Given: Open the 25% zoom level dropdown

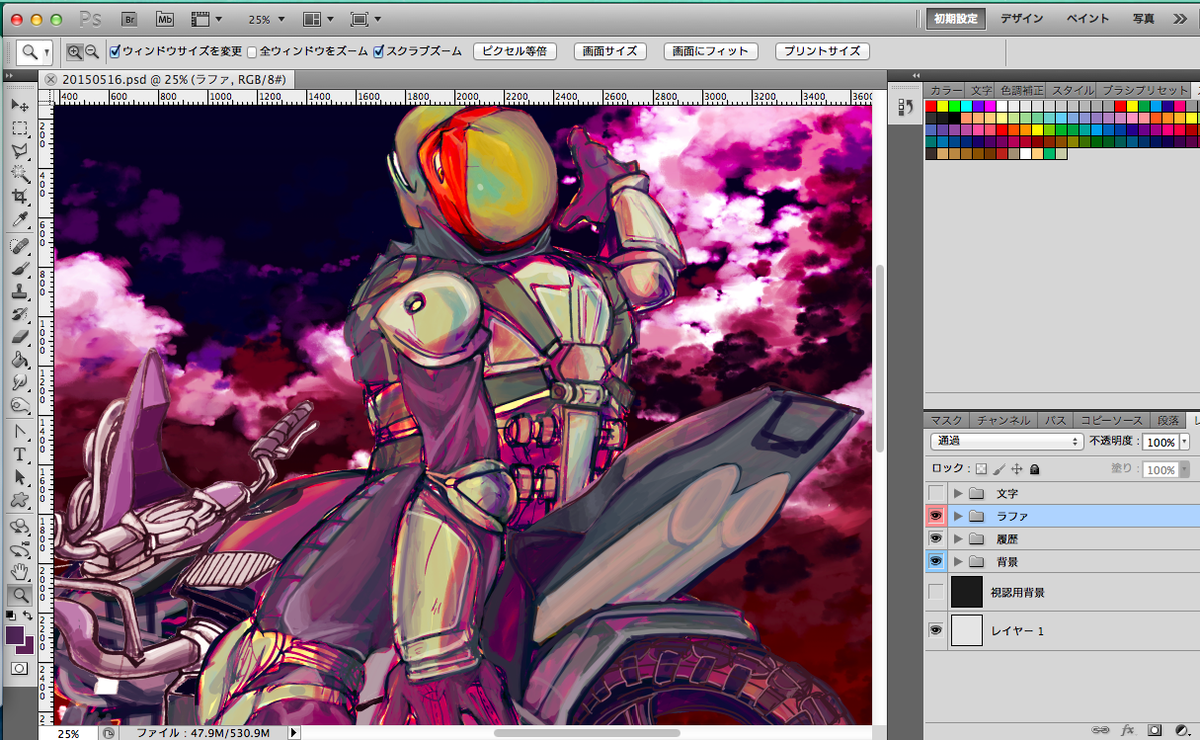Looking at the screenshot, I should pyautogui.click(x=267, y=19).
